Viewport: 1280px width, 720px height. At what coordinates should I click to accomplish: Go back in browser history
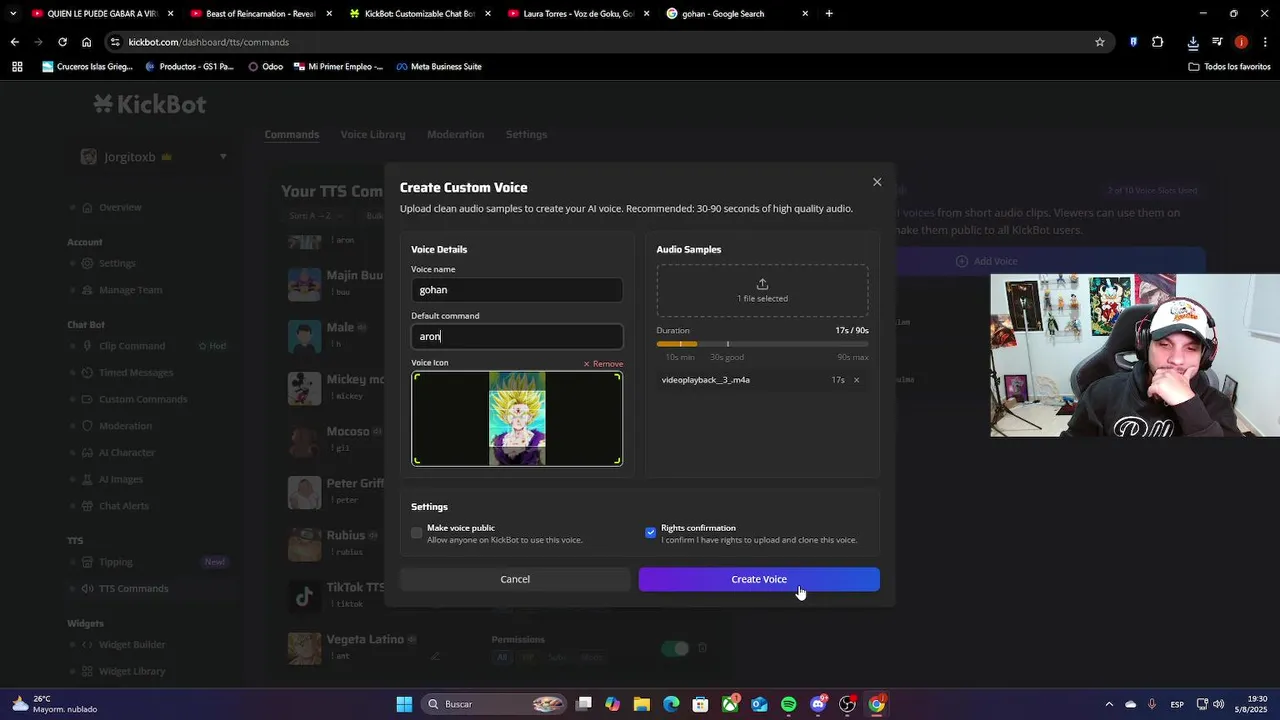[14, 42]
